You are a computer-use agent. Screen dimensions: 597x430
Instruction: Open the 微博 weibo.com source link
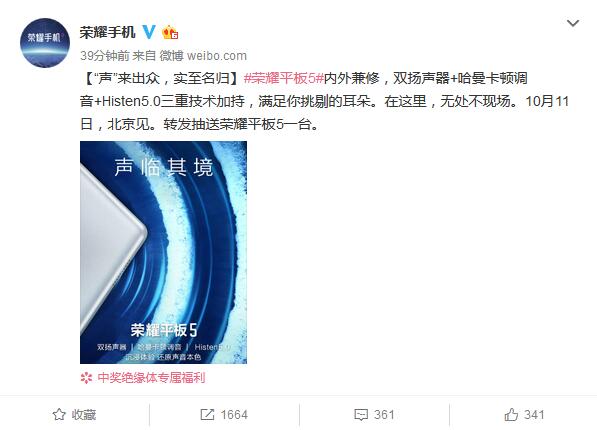tap(203, 56)
